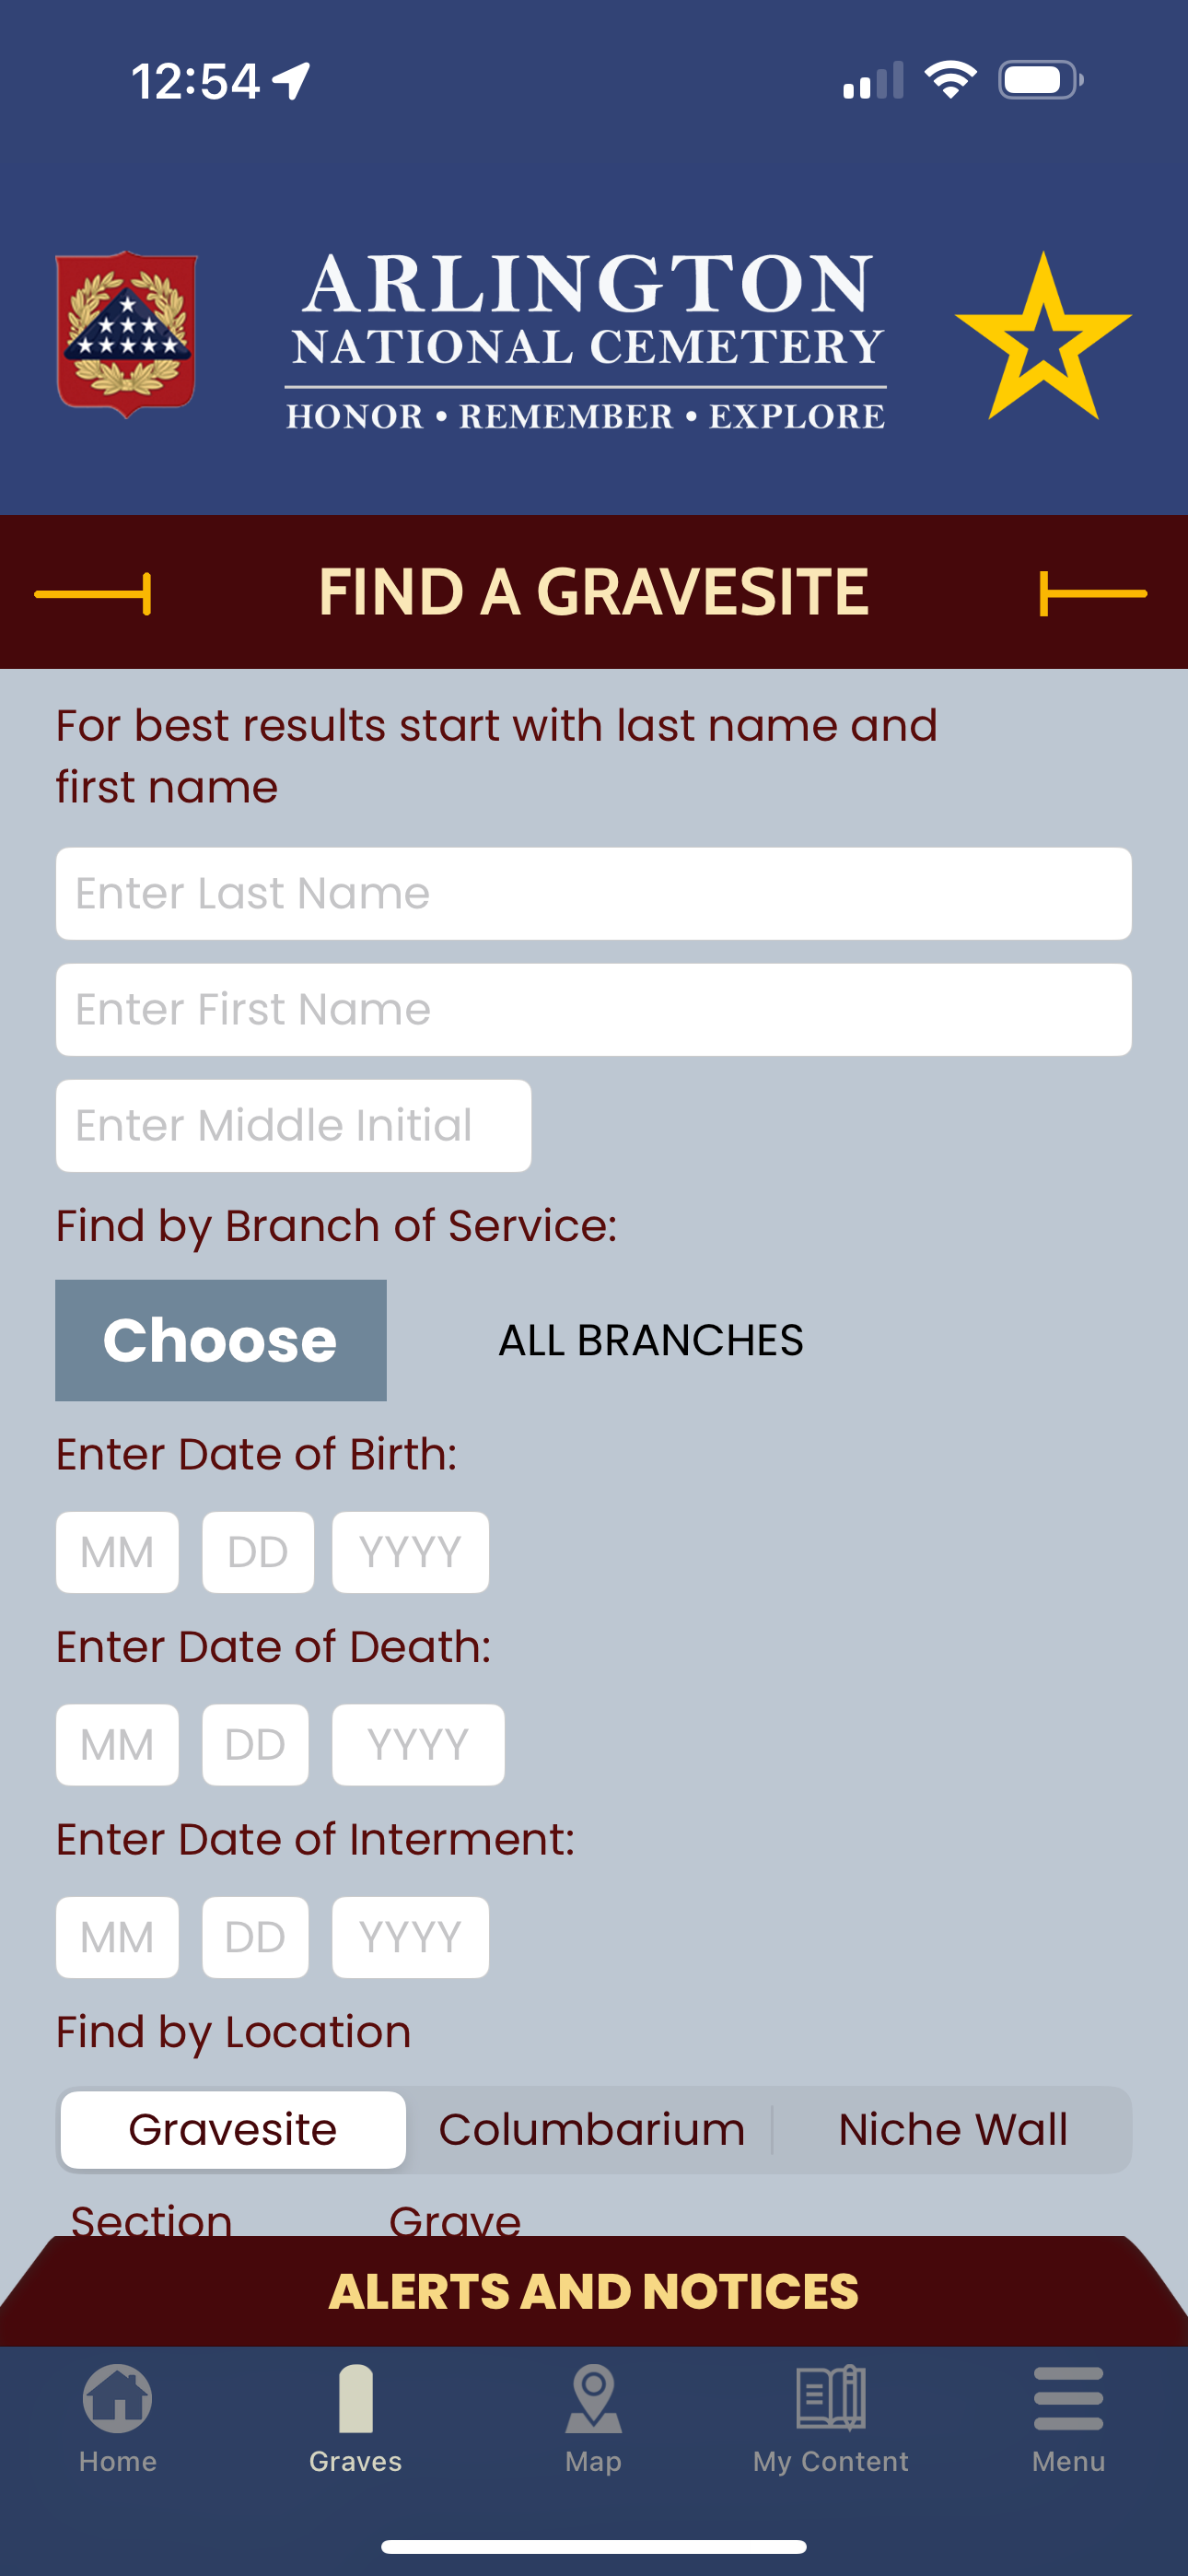1188x2576 pixels.
Task: Select the Date of Interment day field
Action: point(256,1938)
